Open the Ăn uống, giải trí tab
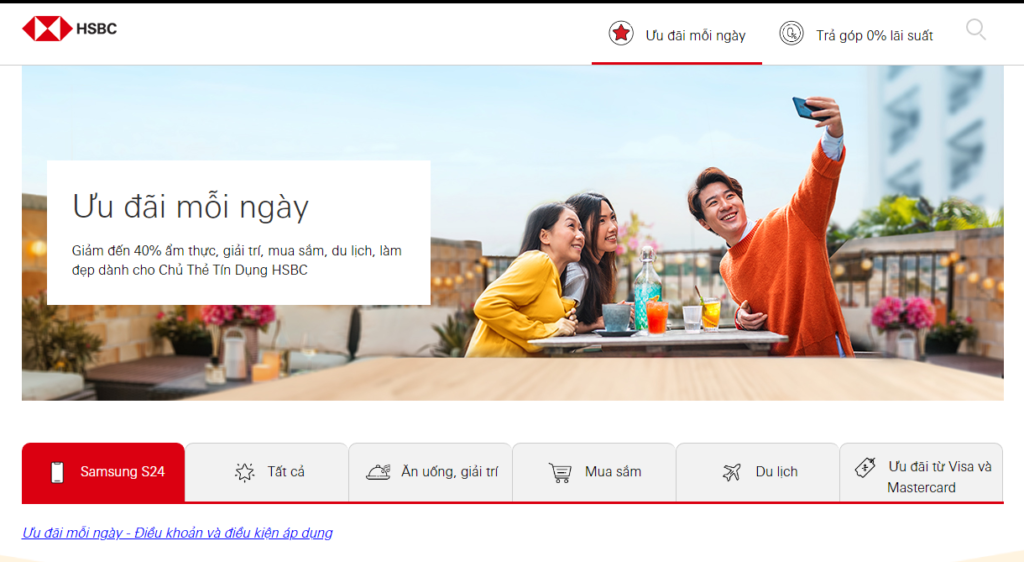Screen dimensions: 1024x562 point(449,472)
